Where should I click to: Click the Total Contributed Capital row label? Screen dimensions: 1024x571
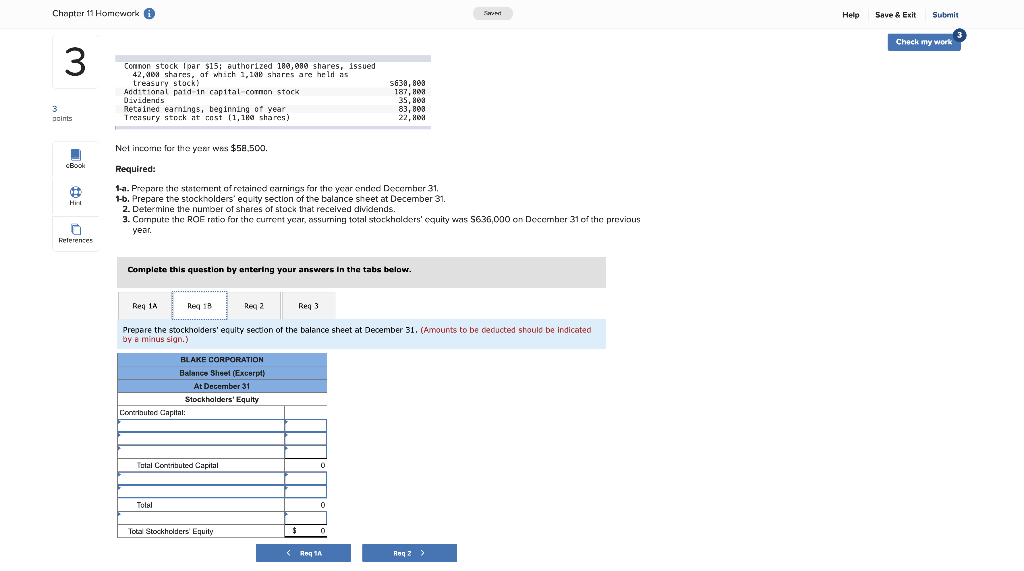[178, 466]
